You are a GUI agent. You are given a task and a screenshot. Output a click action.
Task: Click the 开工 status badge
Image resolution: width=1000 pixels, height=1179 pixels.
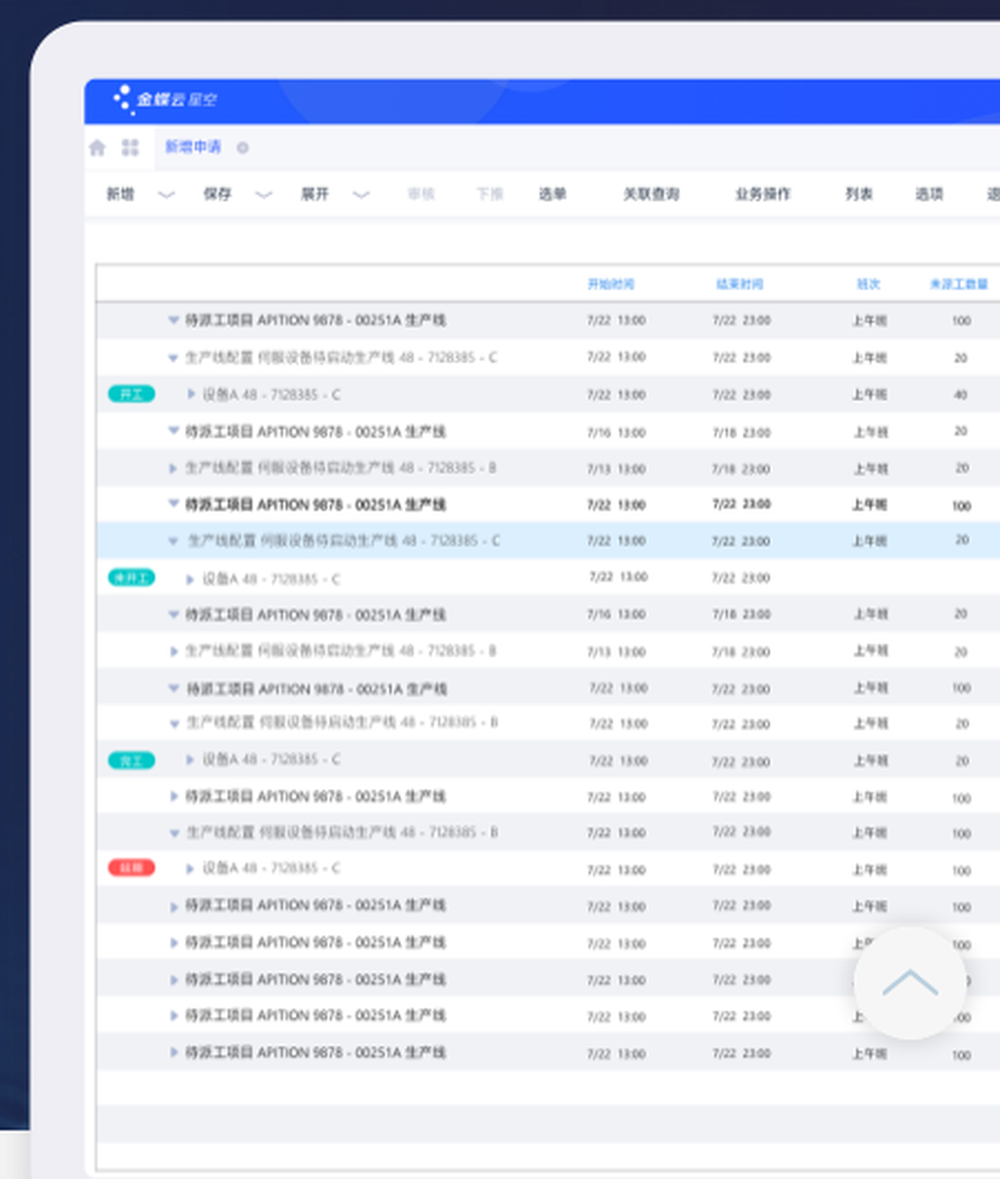(x=130, y=394)
